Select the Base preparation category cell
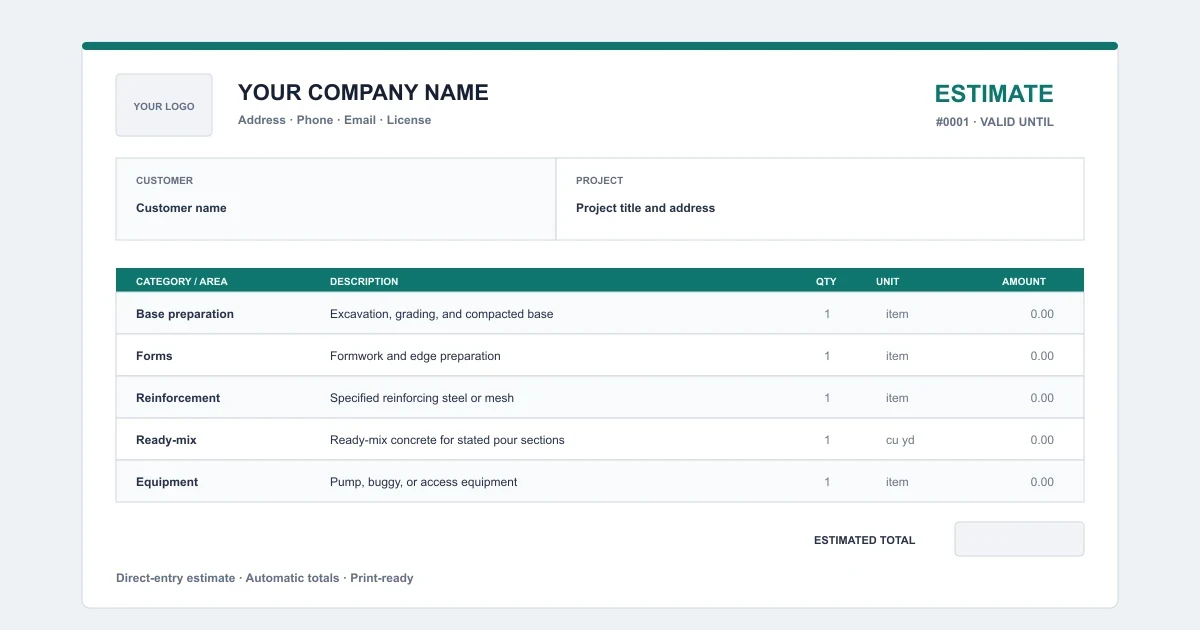This screenshot has height=630, width=1200. tap(185, 314)
